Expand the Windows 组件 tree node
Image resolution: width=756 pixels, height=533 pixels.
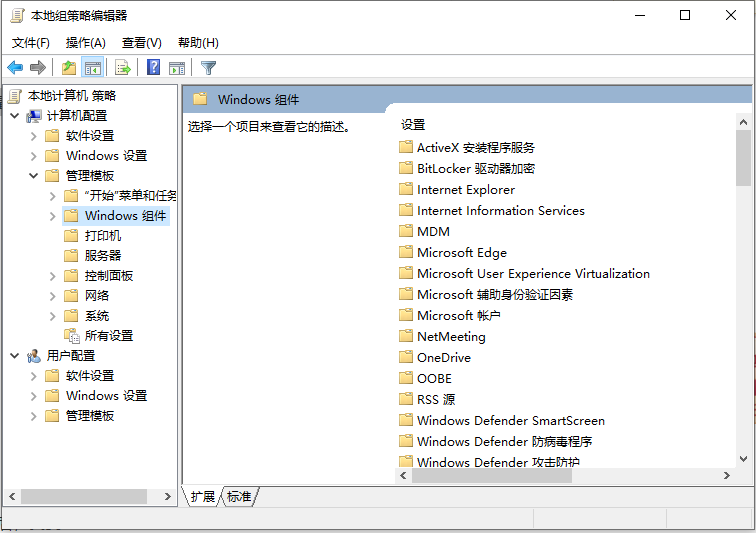tap(53, 216)
